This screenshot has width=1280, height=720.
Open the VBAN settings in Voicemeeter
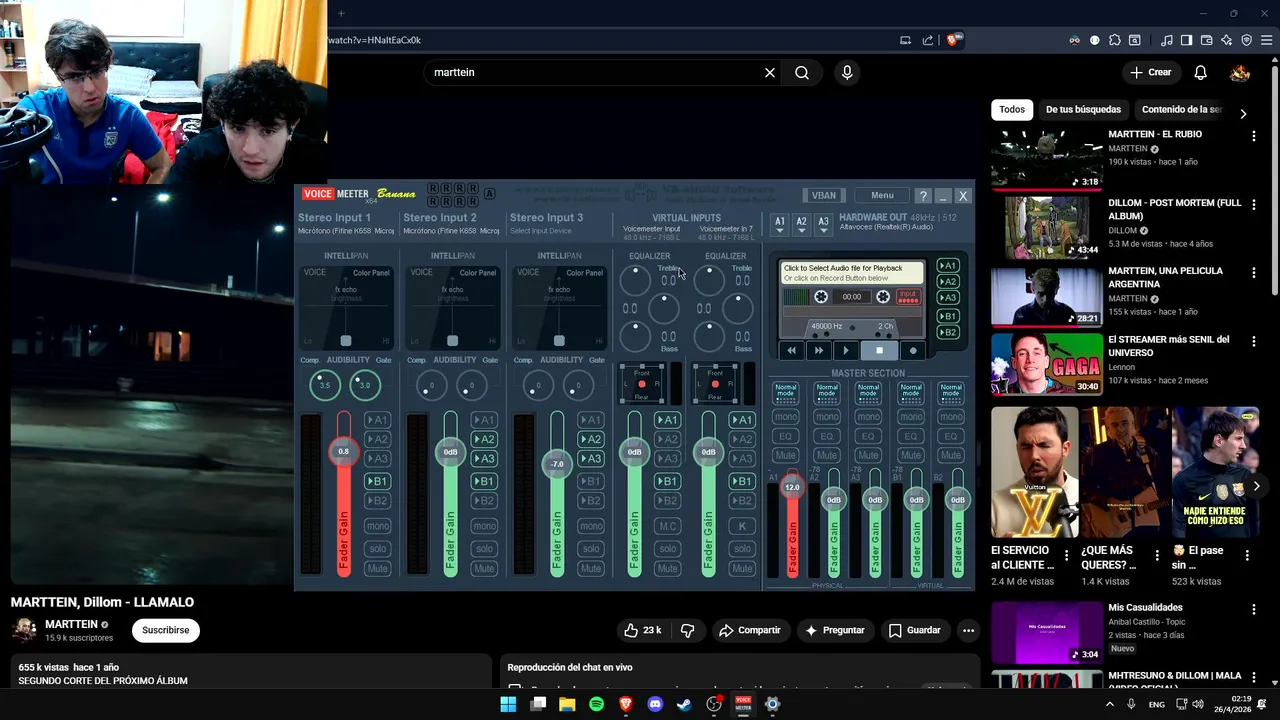pos(824,196)
